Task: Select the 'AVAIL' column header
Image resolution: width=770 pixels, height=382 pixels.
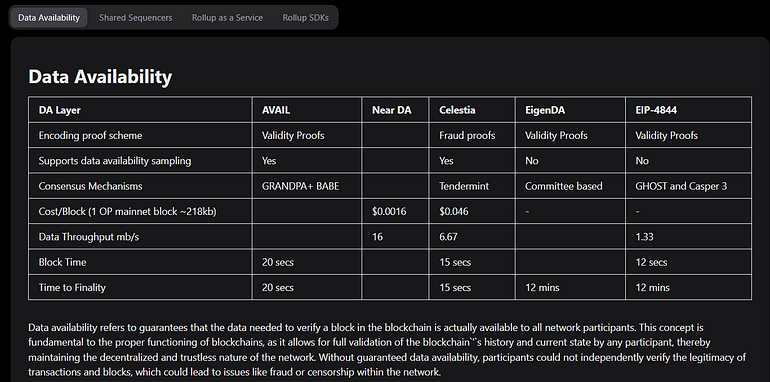Action: point(307,110)
